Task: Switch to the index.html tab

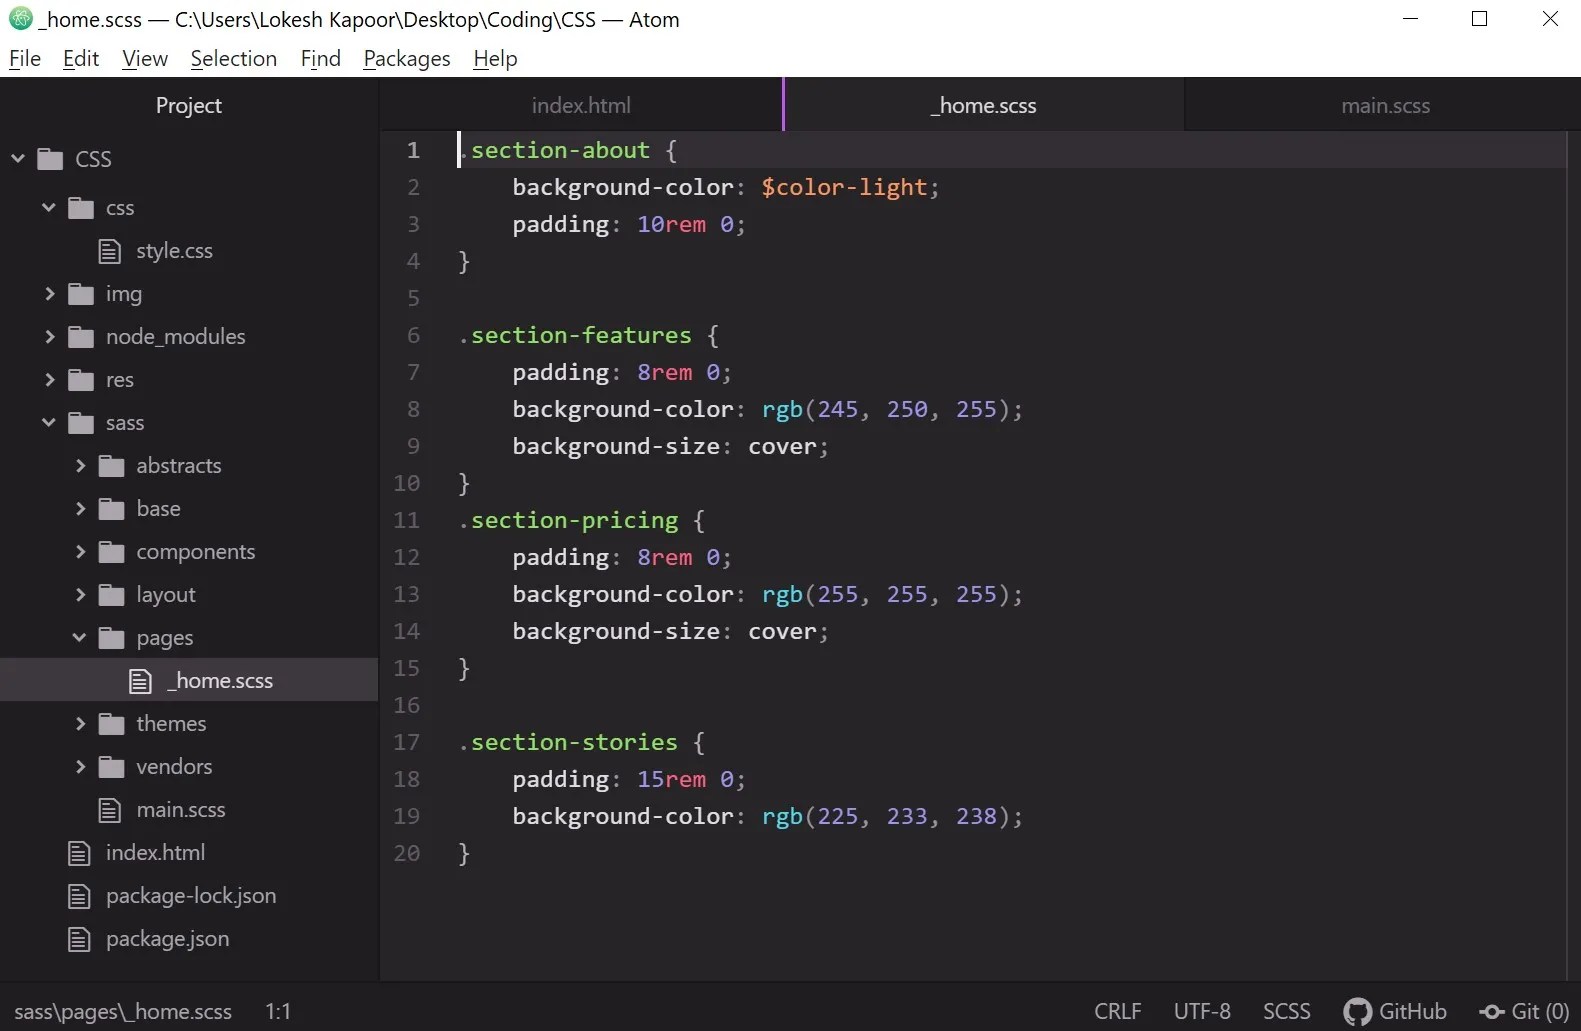Action: [x=581, y=105]
